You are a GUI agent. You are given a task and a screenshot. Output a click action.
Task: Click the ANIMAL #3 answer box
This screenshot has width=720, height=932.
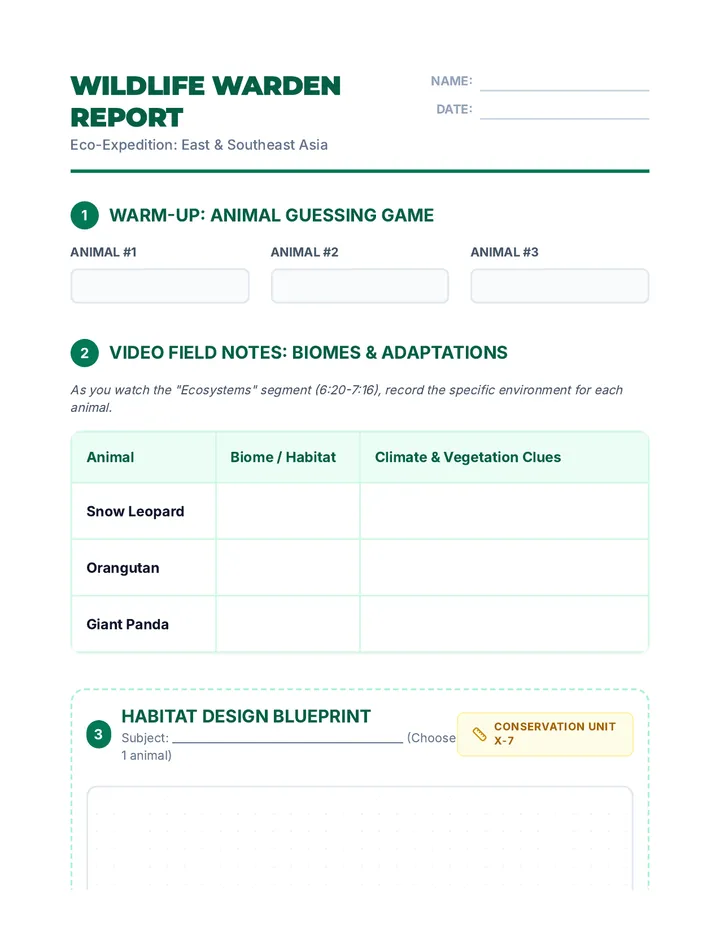click(x=559, y=286)
